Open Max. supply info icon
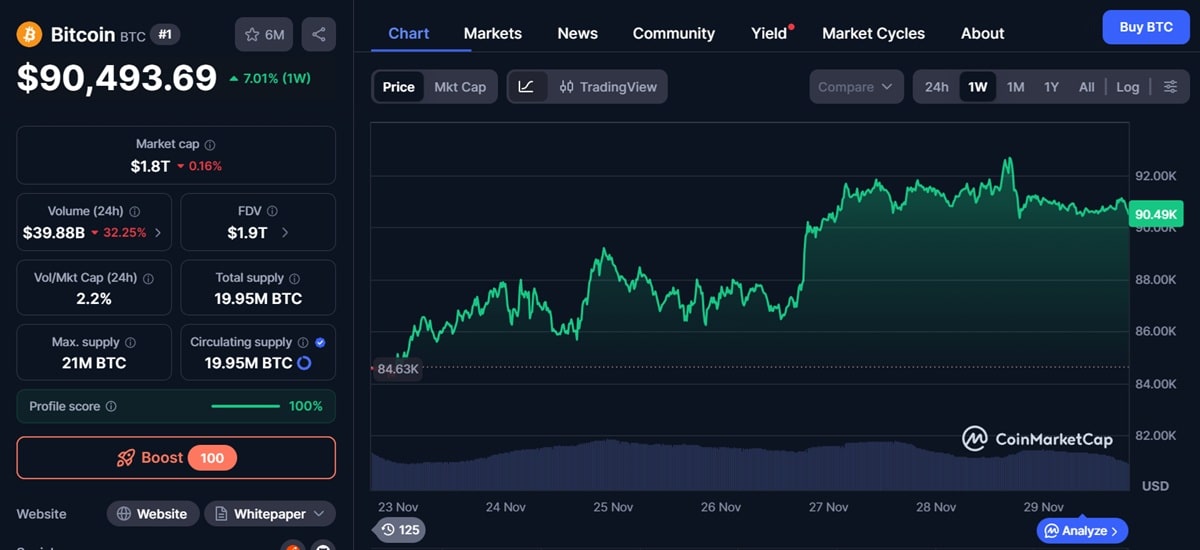The height and width of the screenshot is (550, 1200). tap(130, 342)
